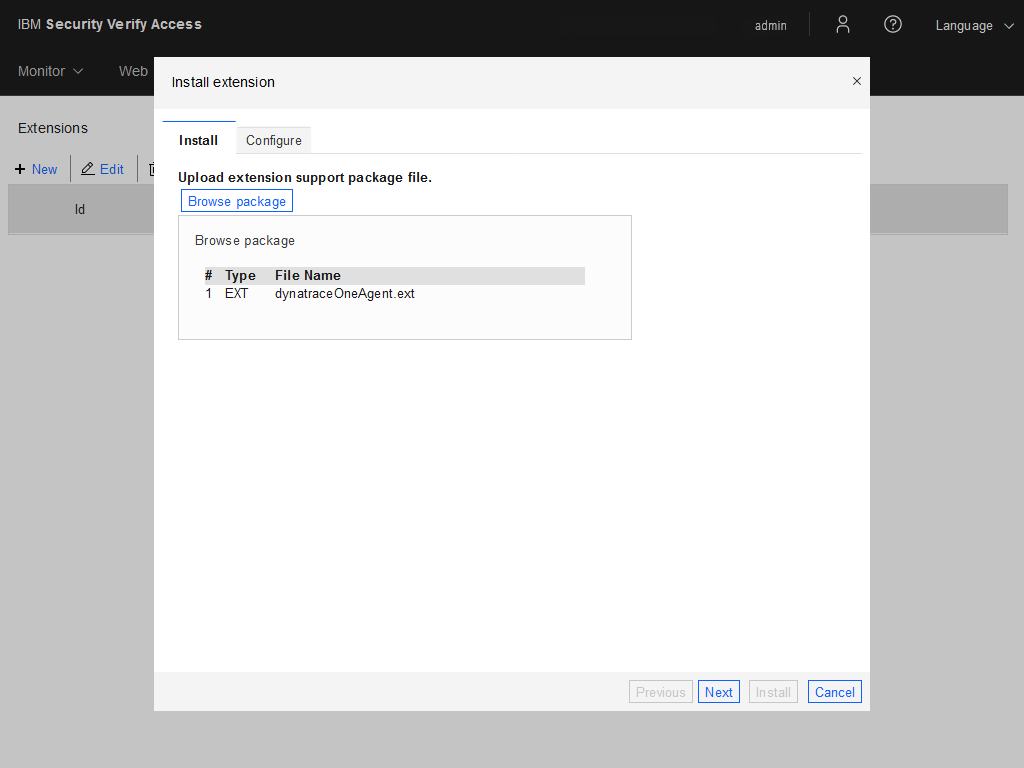Image resolution: width=1024 pixels, height=768 pixels.
Task: Click the Edit extension link
Action: pyautogui.click(x=112, y=169)
